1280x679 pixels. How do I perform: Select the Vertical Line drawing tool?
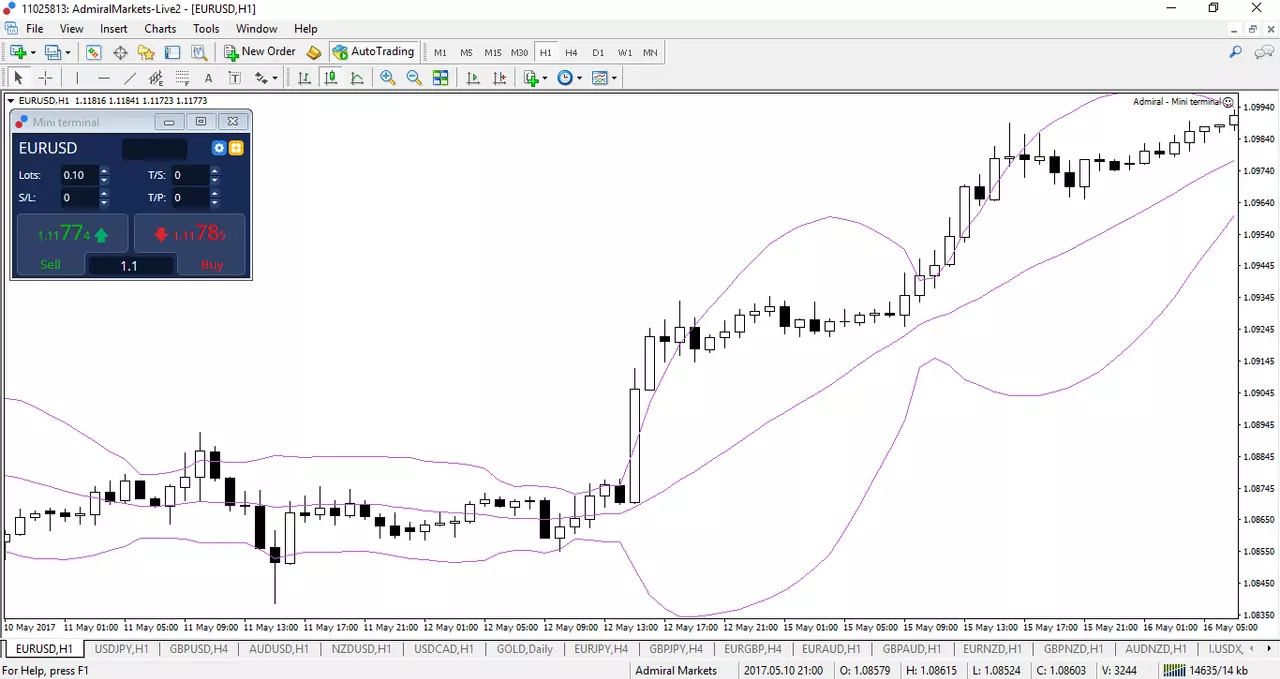click(x=77, y=78)
